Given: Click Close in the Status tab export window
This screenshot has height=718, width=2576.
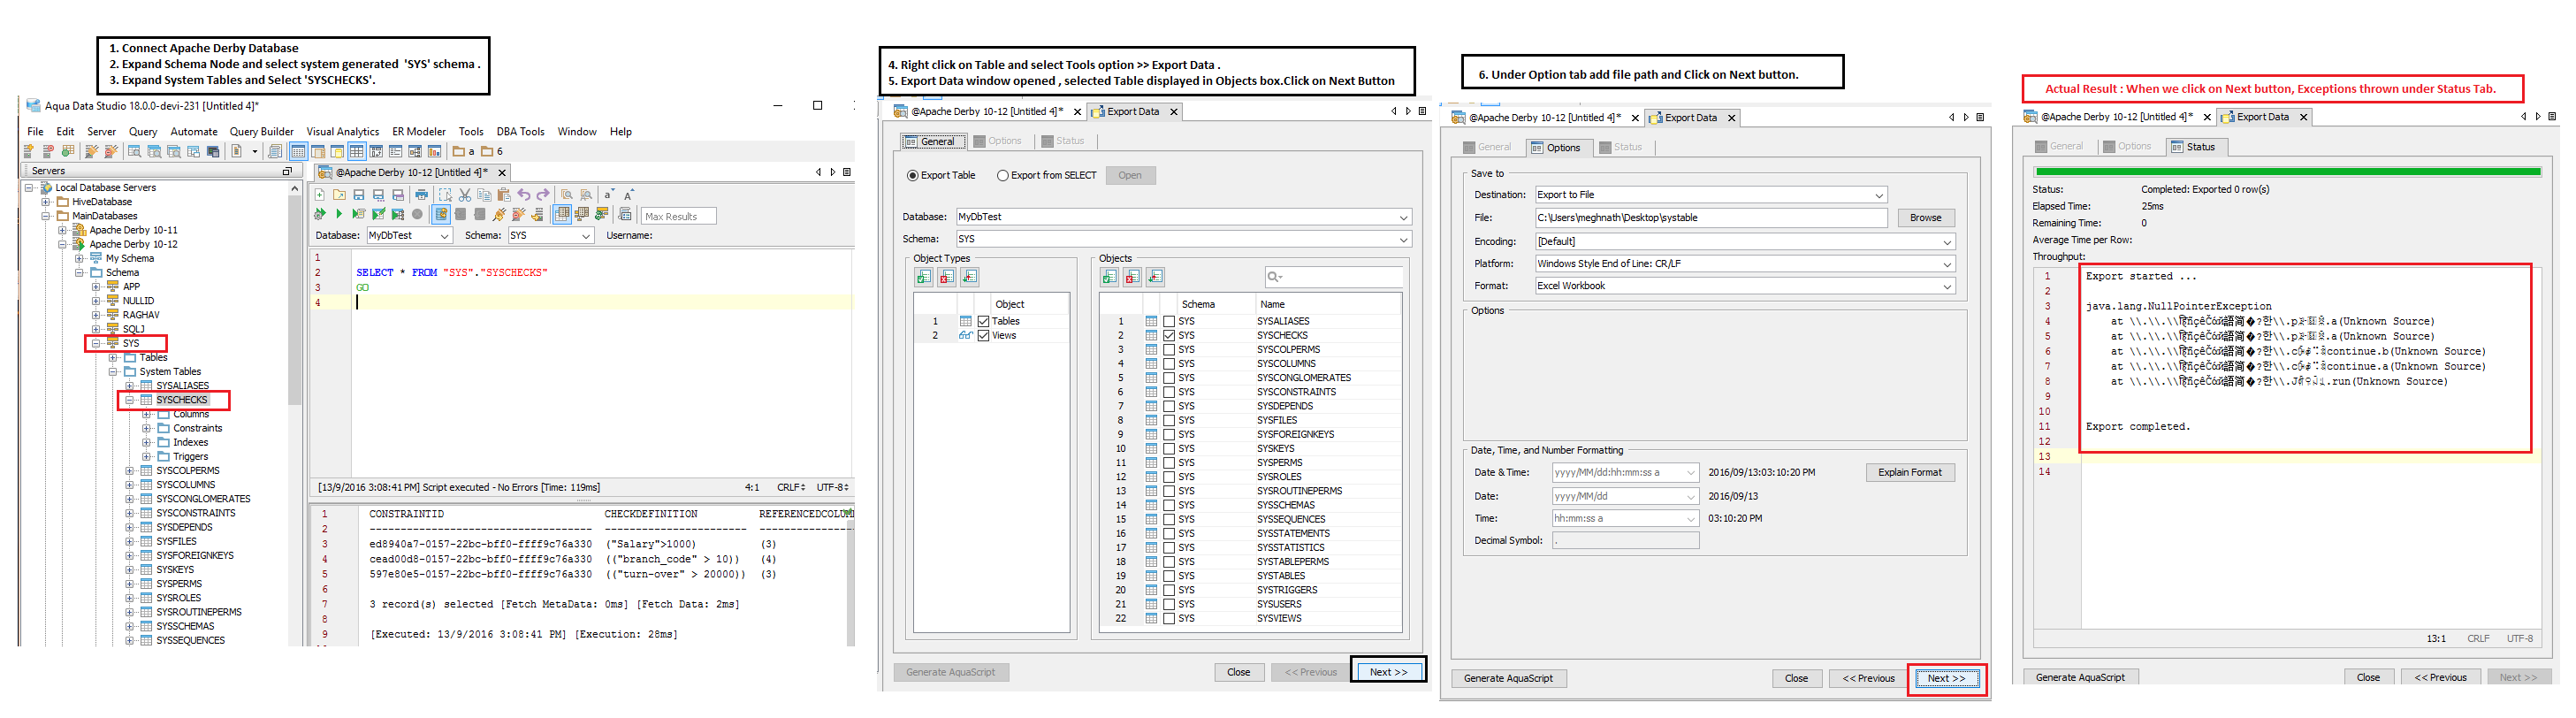Looking at the screenshot, I should [x=2368, y=678].
